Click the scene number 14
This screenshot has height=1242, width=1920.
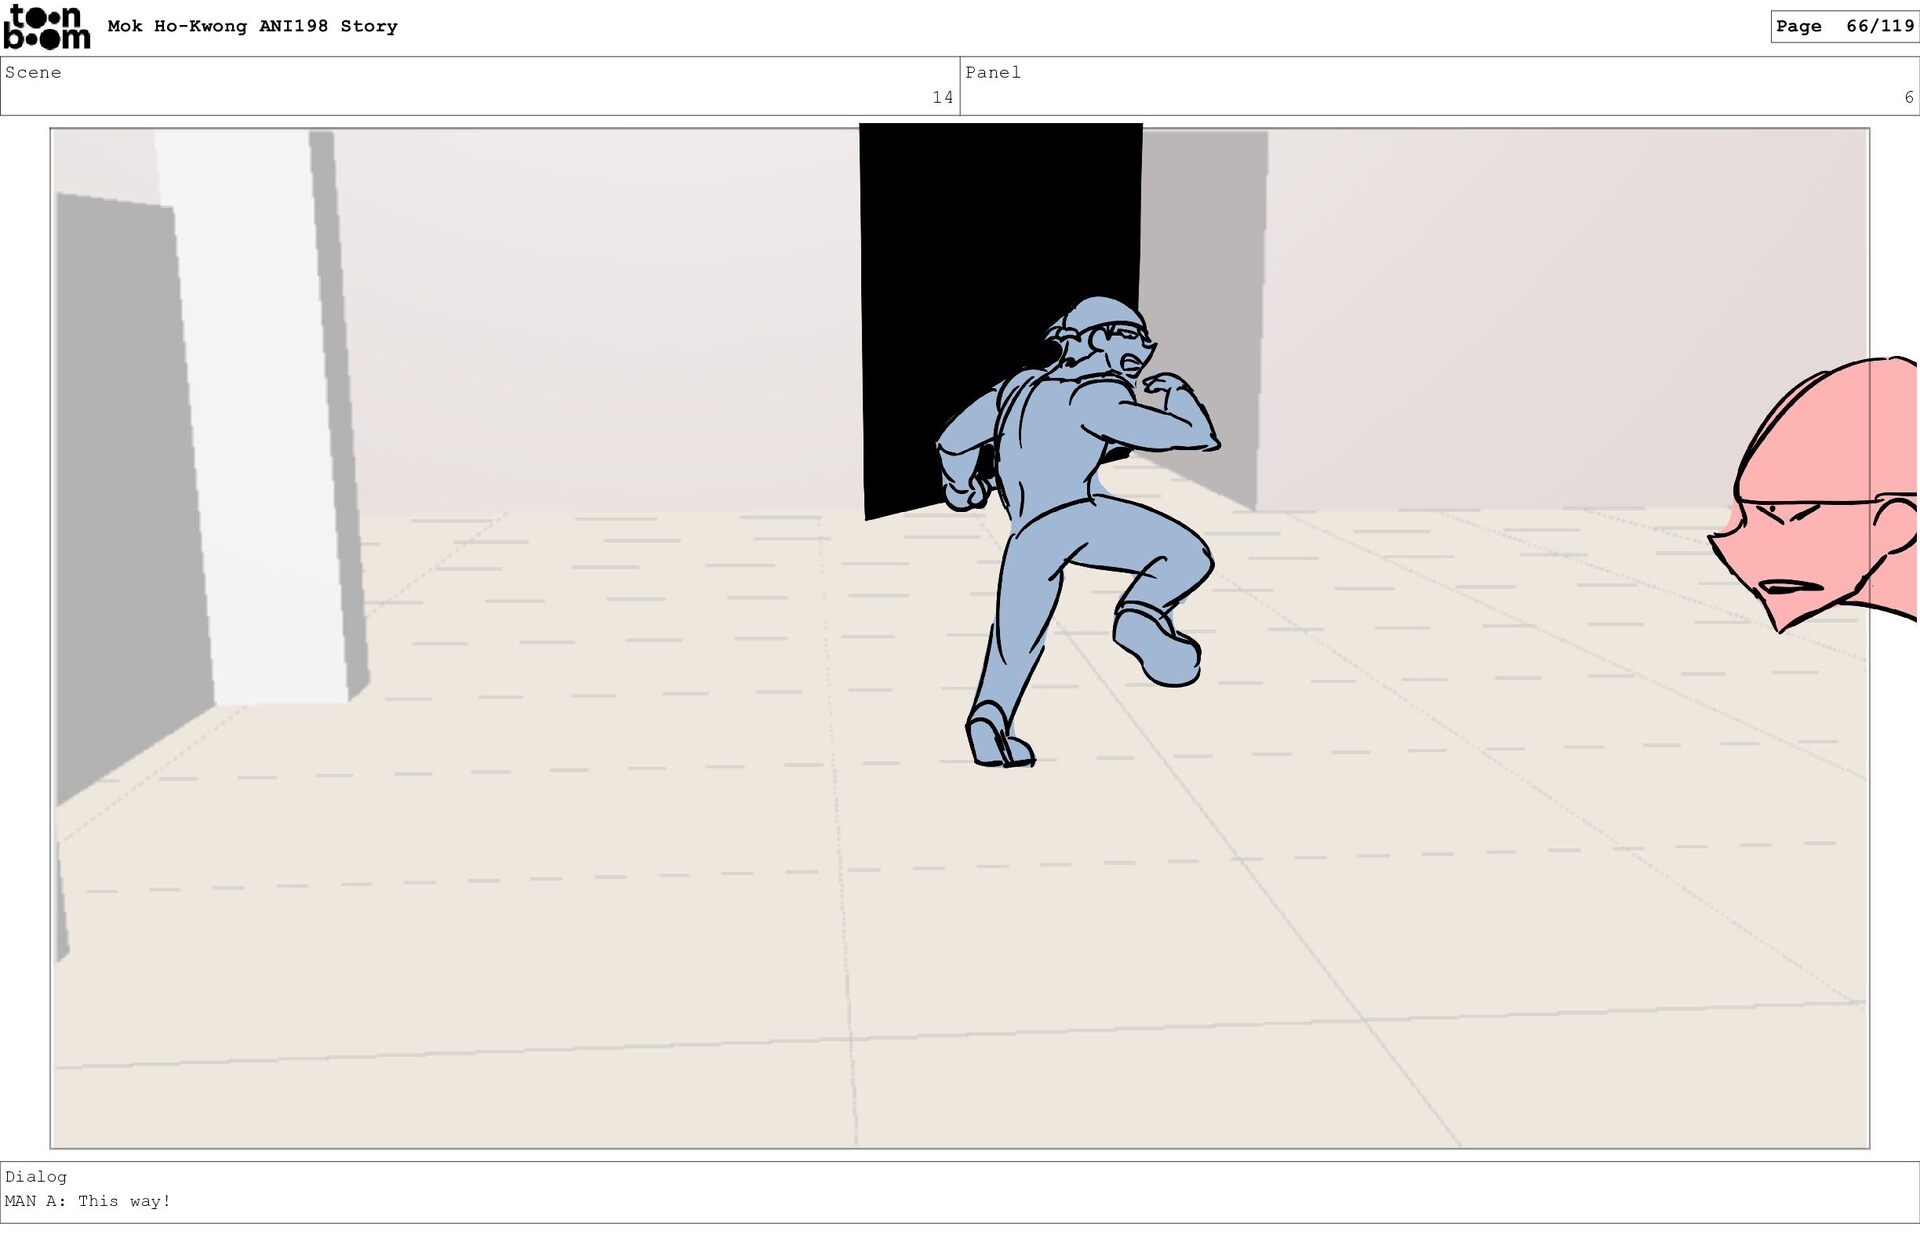pos(942,98)
